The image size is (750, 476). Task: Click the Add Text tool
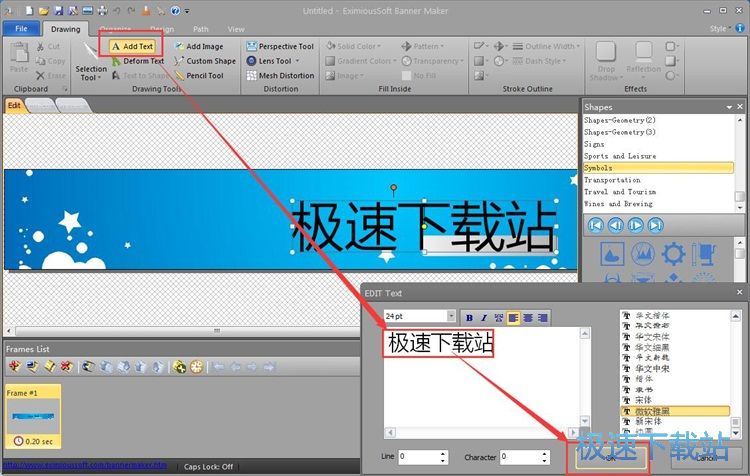[132, 46]
